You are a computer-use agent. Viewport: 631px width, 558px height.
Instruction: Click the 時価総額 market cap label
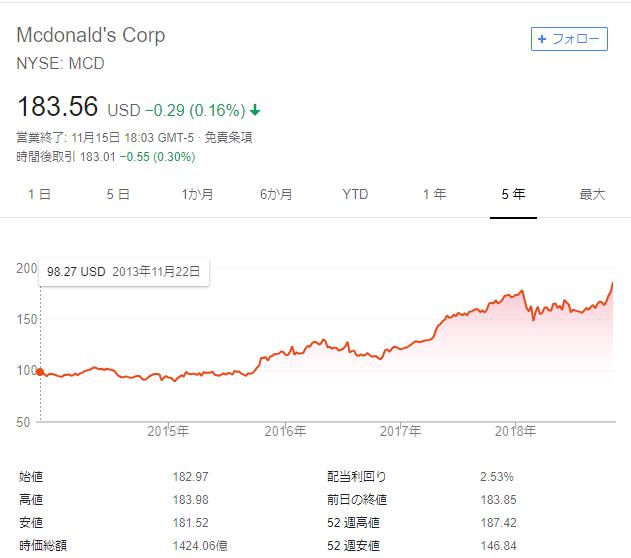44,546
